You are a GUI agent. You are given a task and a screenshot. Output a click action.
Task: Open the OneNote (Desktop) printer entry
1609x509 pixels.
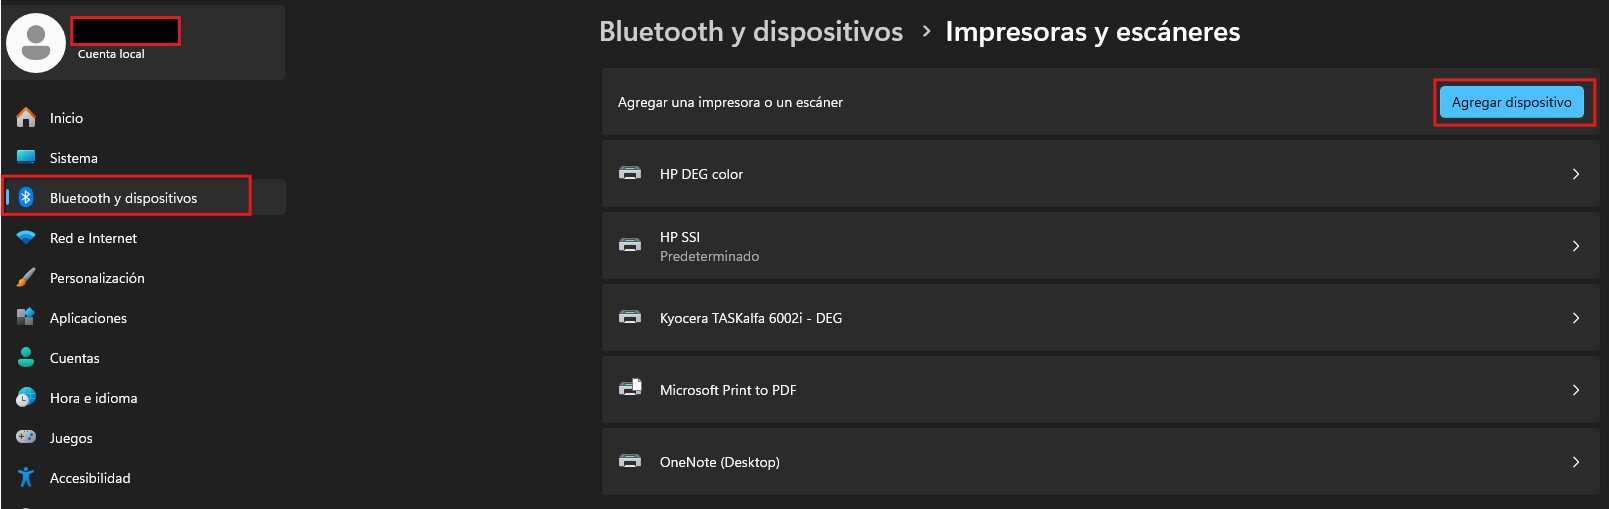tap(720, 462)
